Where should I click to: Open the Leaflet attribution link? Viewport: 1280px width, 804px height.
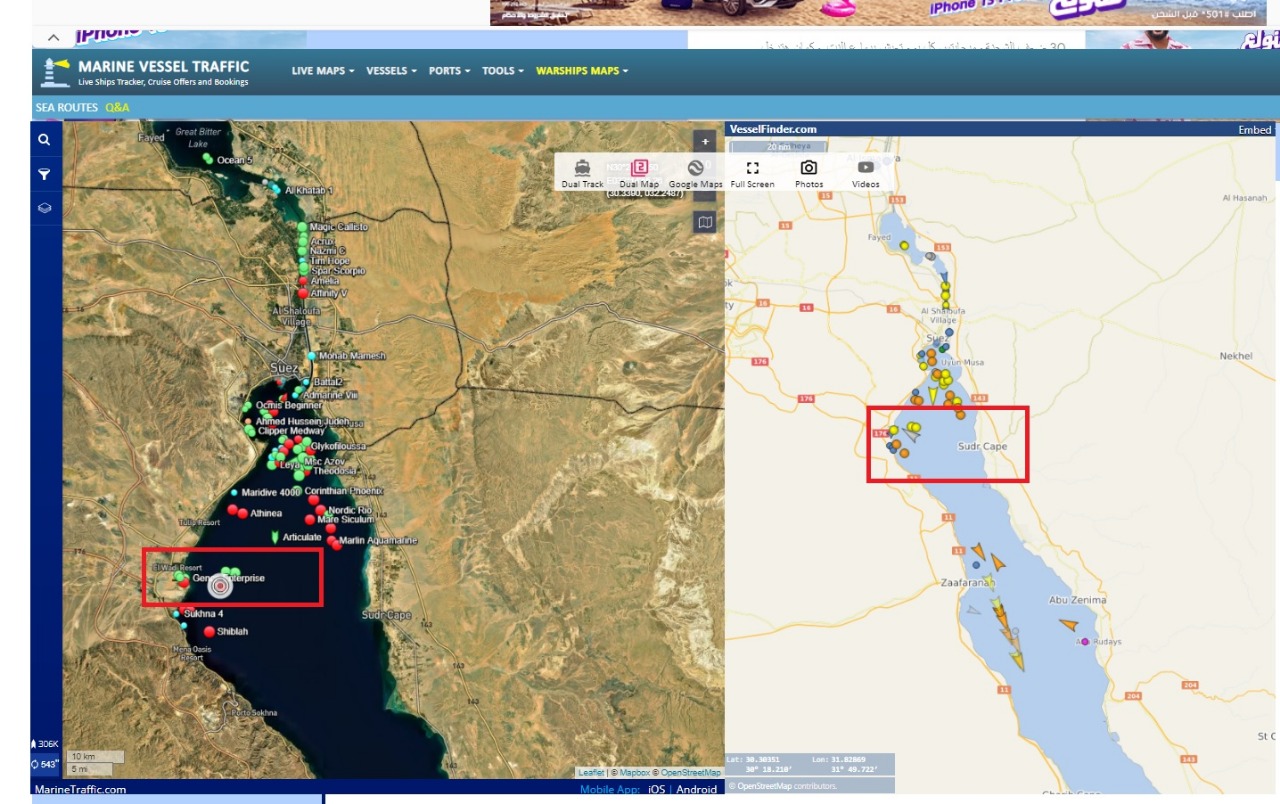[591, 773]
